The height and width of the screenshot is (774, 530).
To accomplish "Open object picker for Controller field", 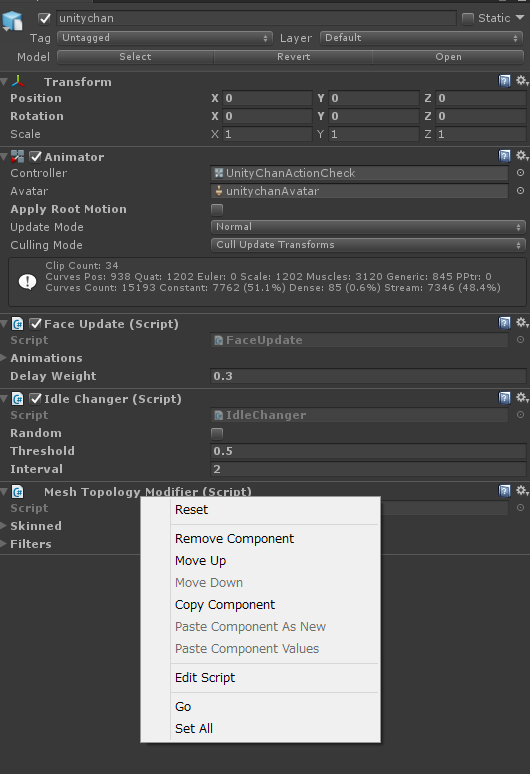I will pyautogui.click(x=520, y=173).
